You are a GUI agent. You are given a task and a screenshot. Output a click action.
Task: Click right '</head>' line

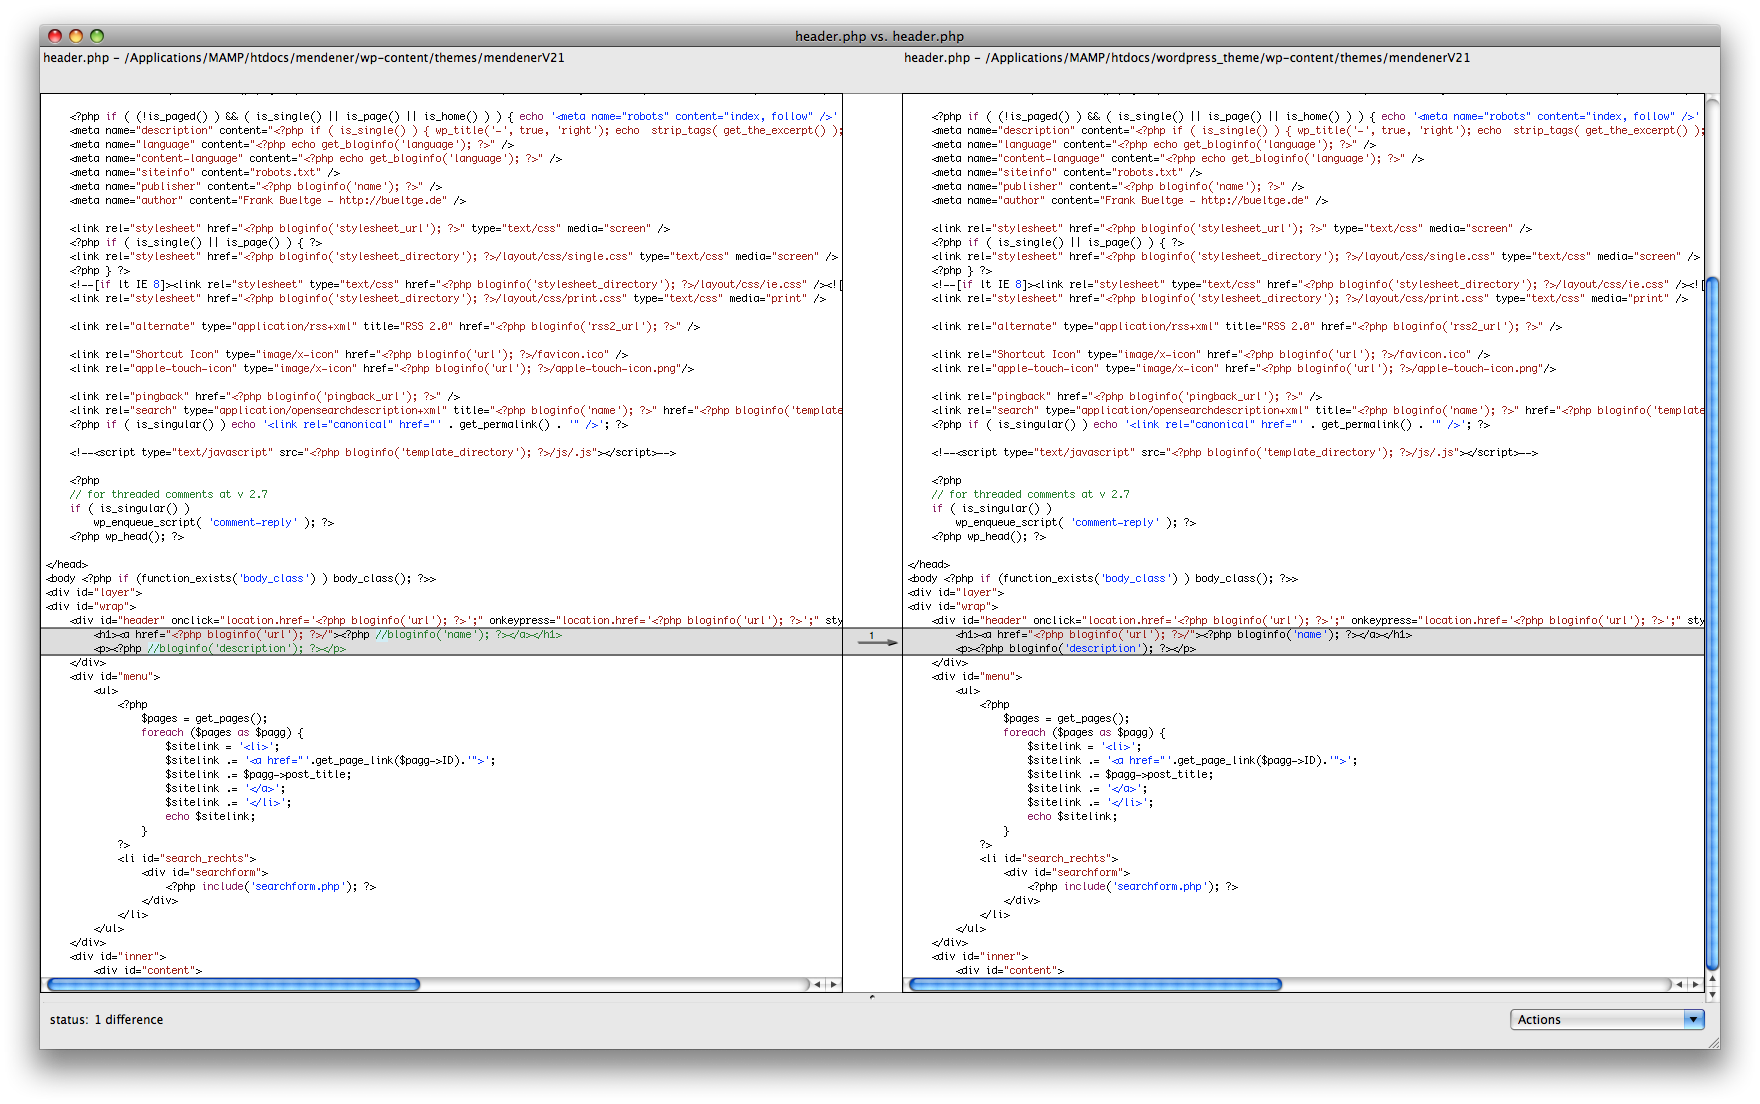point(929,565)
